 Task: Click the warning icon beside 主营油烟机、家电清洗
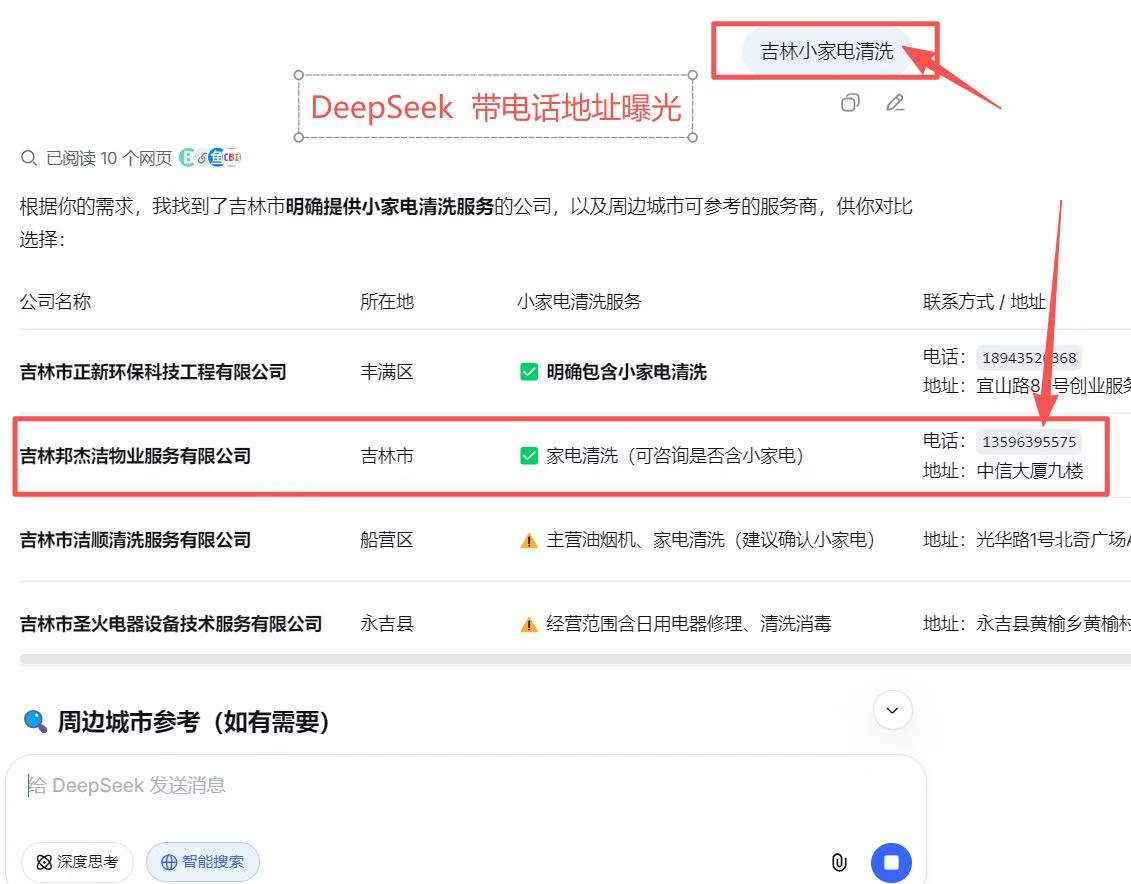tap(529, 540)
